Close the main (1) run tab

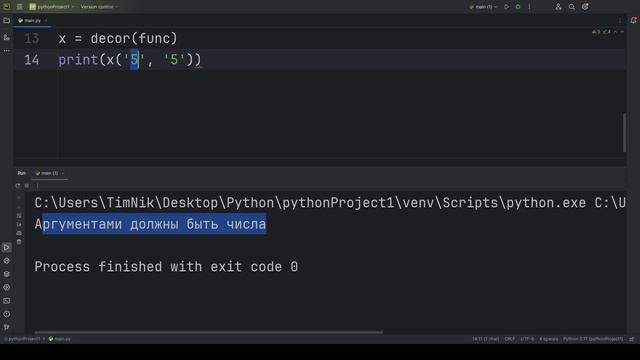point(63,173)
